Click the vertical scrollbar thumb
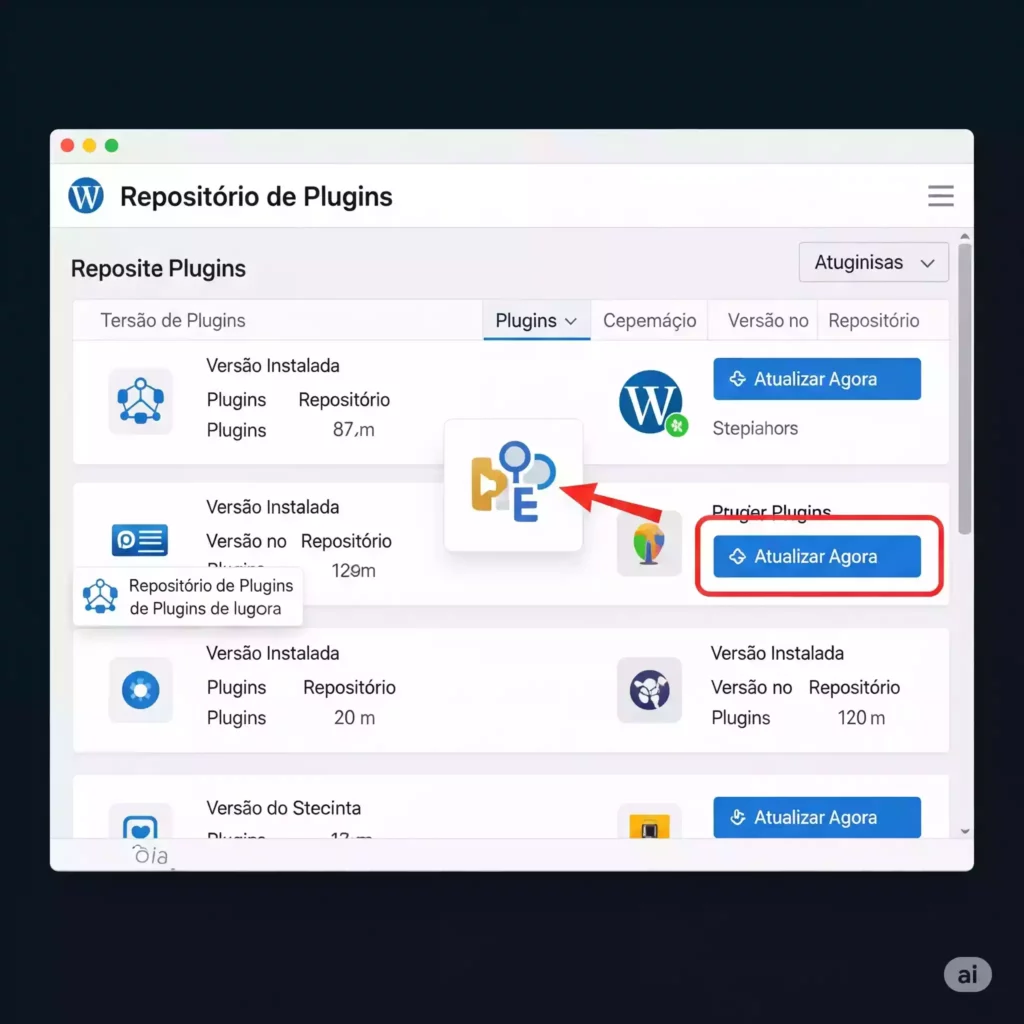The width and height of the screenshot is (1024, 1024). [964, 390]
